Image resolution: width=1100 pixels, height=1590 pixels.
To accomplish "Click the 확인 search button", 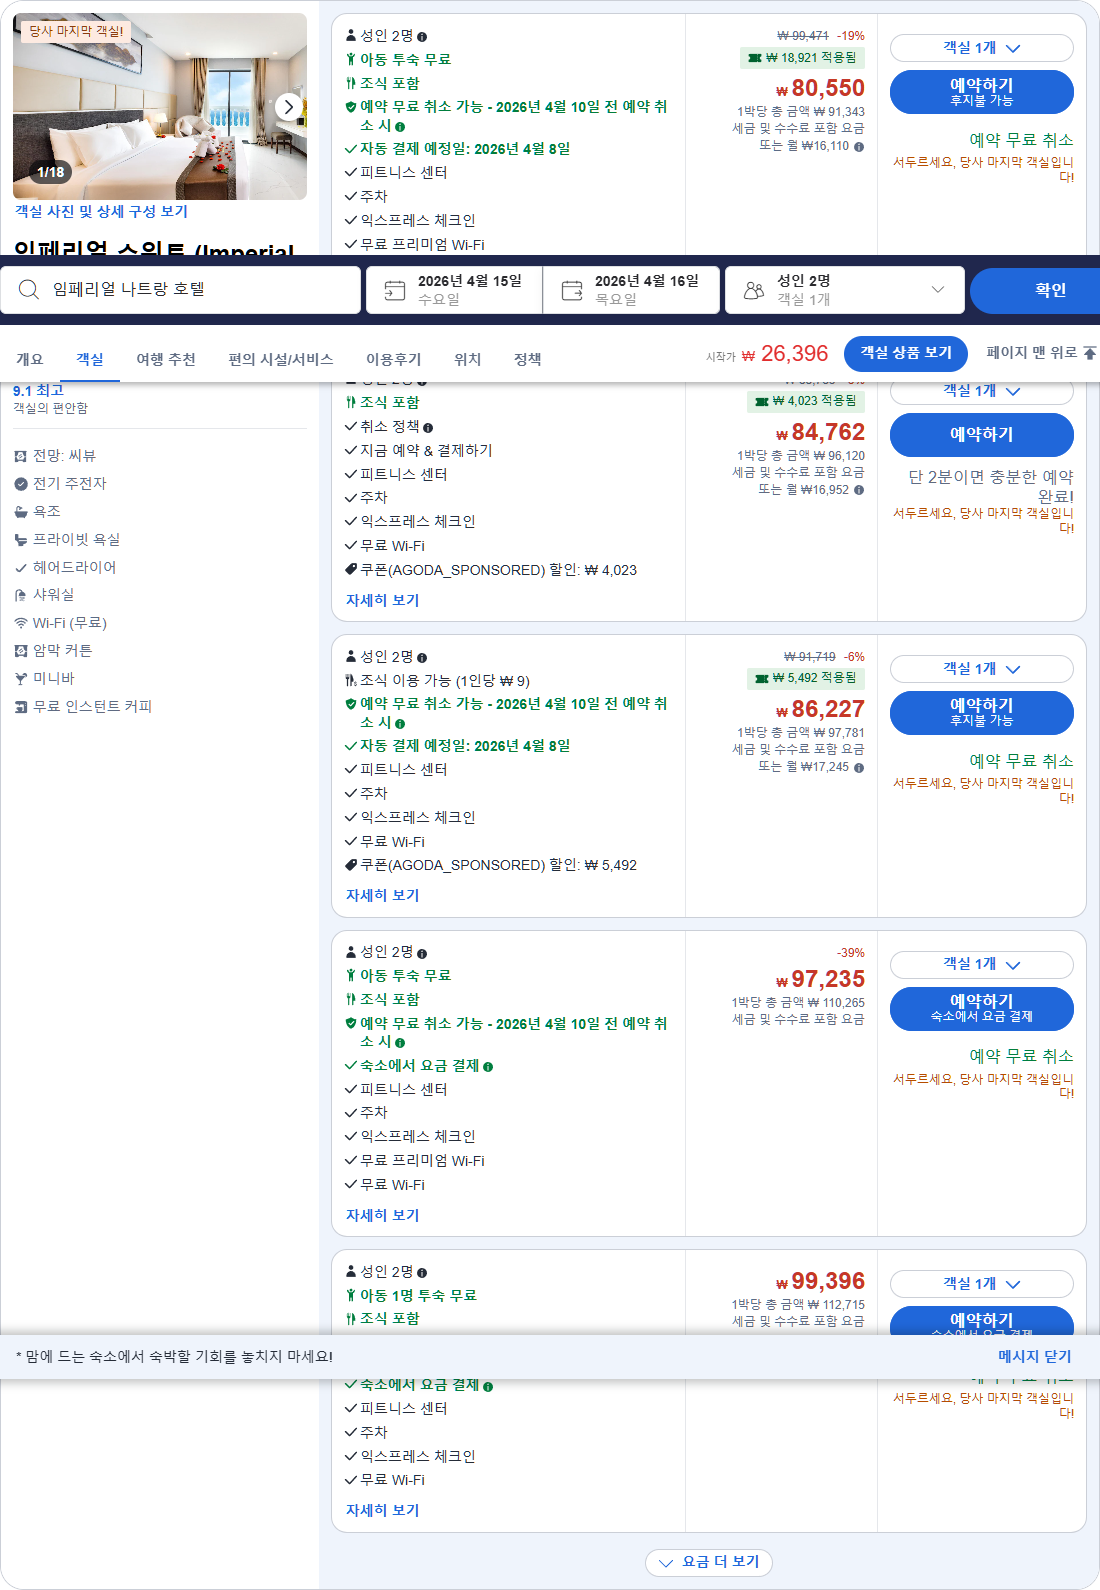I will (x=1035, y=291).
